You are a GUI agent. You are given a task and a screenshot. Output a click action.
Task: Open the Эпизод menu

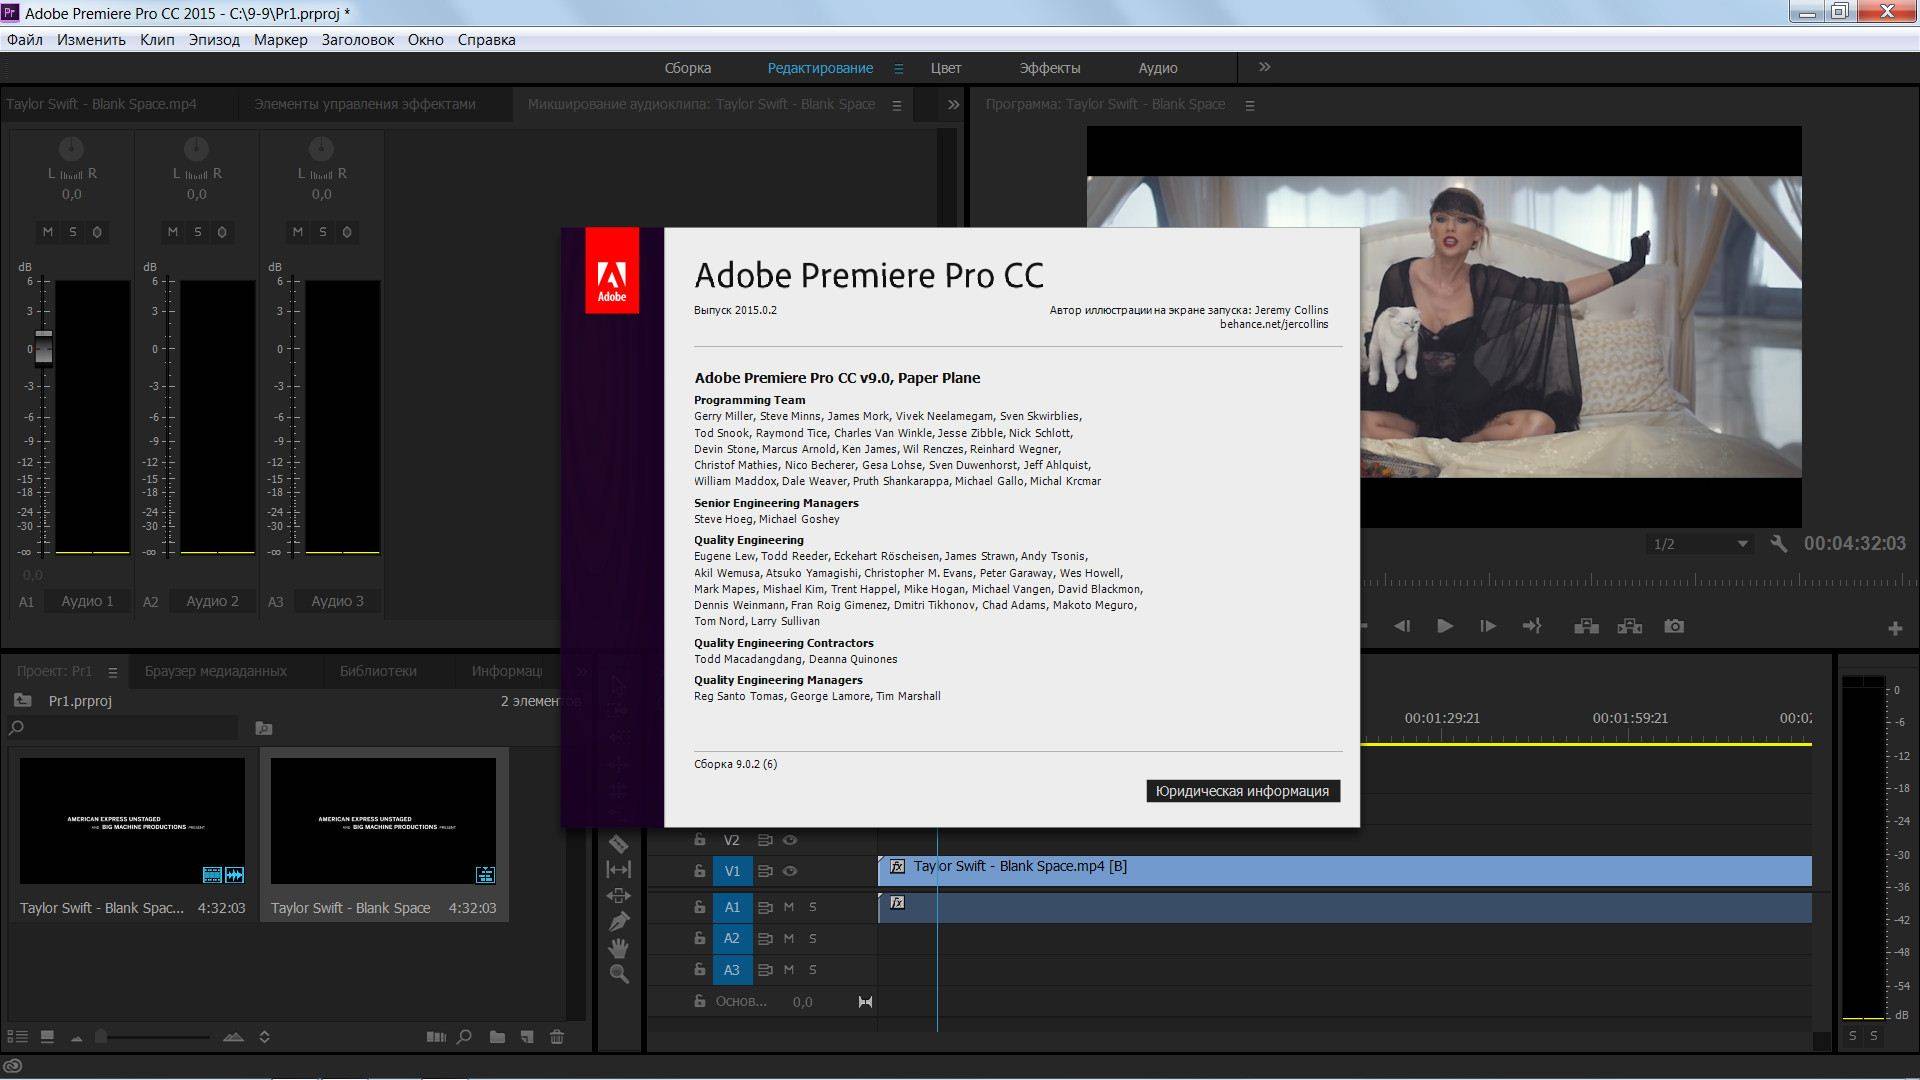[214, 40]
